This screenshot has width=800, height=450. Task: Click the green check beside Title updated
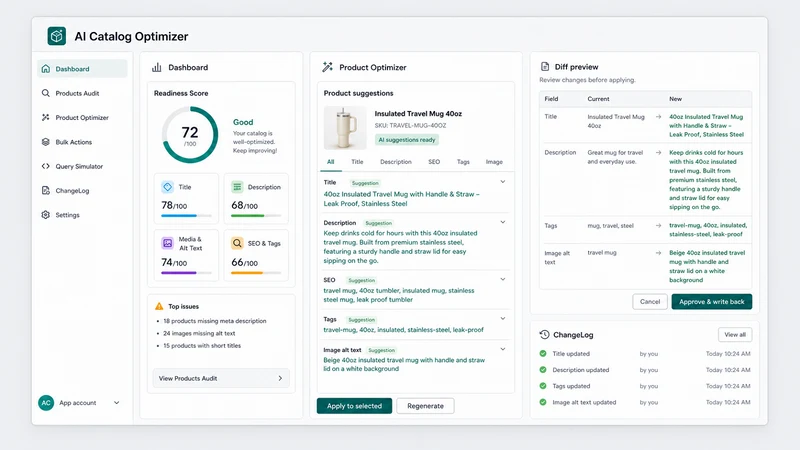[543, 354]
